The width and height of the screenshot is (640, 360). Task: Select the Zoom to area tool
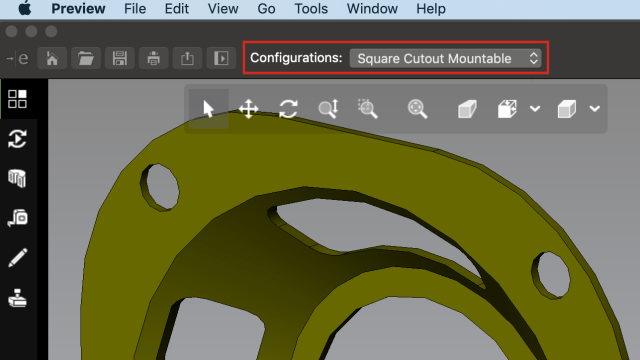[x=367, y=109]
